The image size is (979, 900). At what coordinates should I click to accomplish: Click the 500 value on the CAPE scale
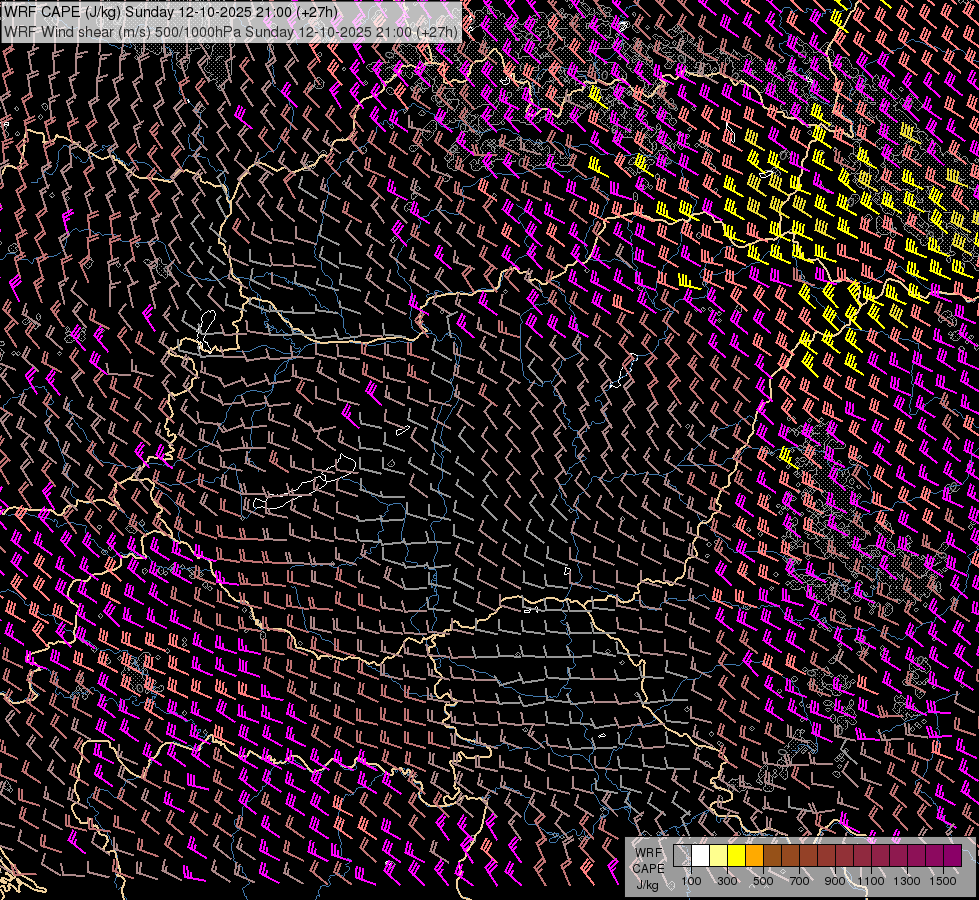click(x=763, y=881)
